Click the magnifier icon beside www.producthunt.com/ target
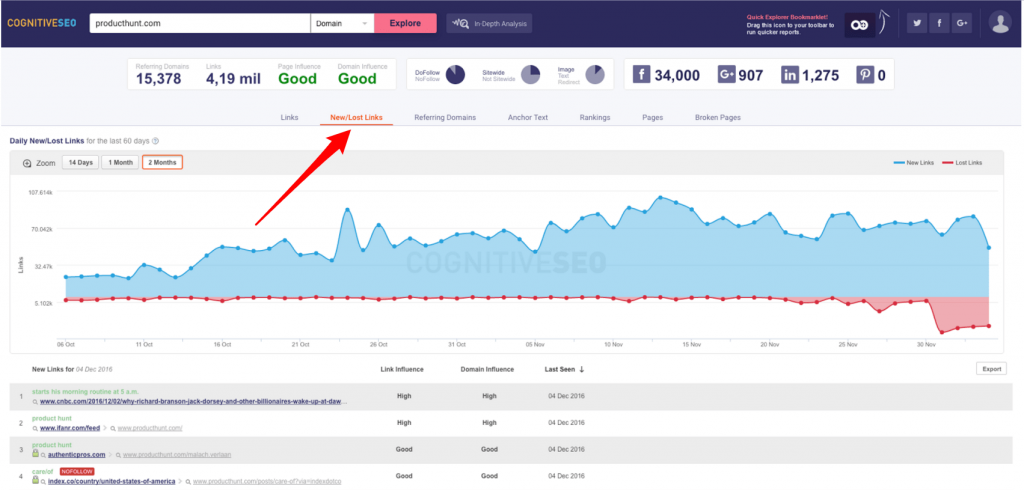Screen dimensions: 1024x491 [x=113, y=428]
